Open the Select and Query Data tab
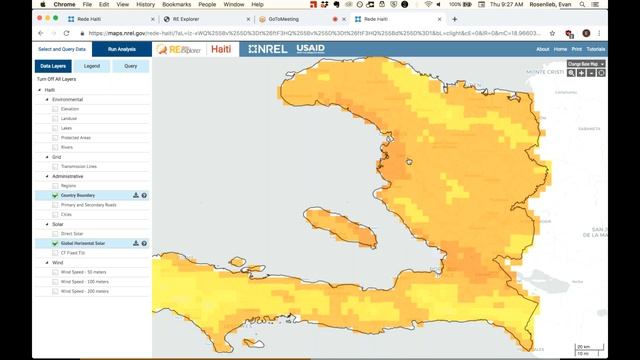 [x=62, y=49]
